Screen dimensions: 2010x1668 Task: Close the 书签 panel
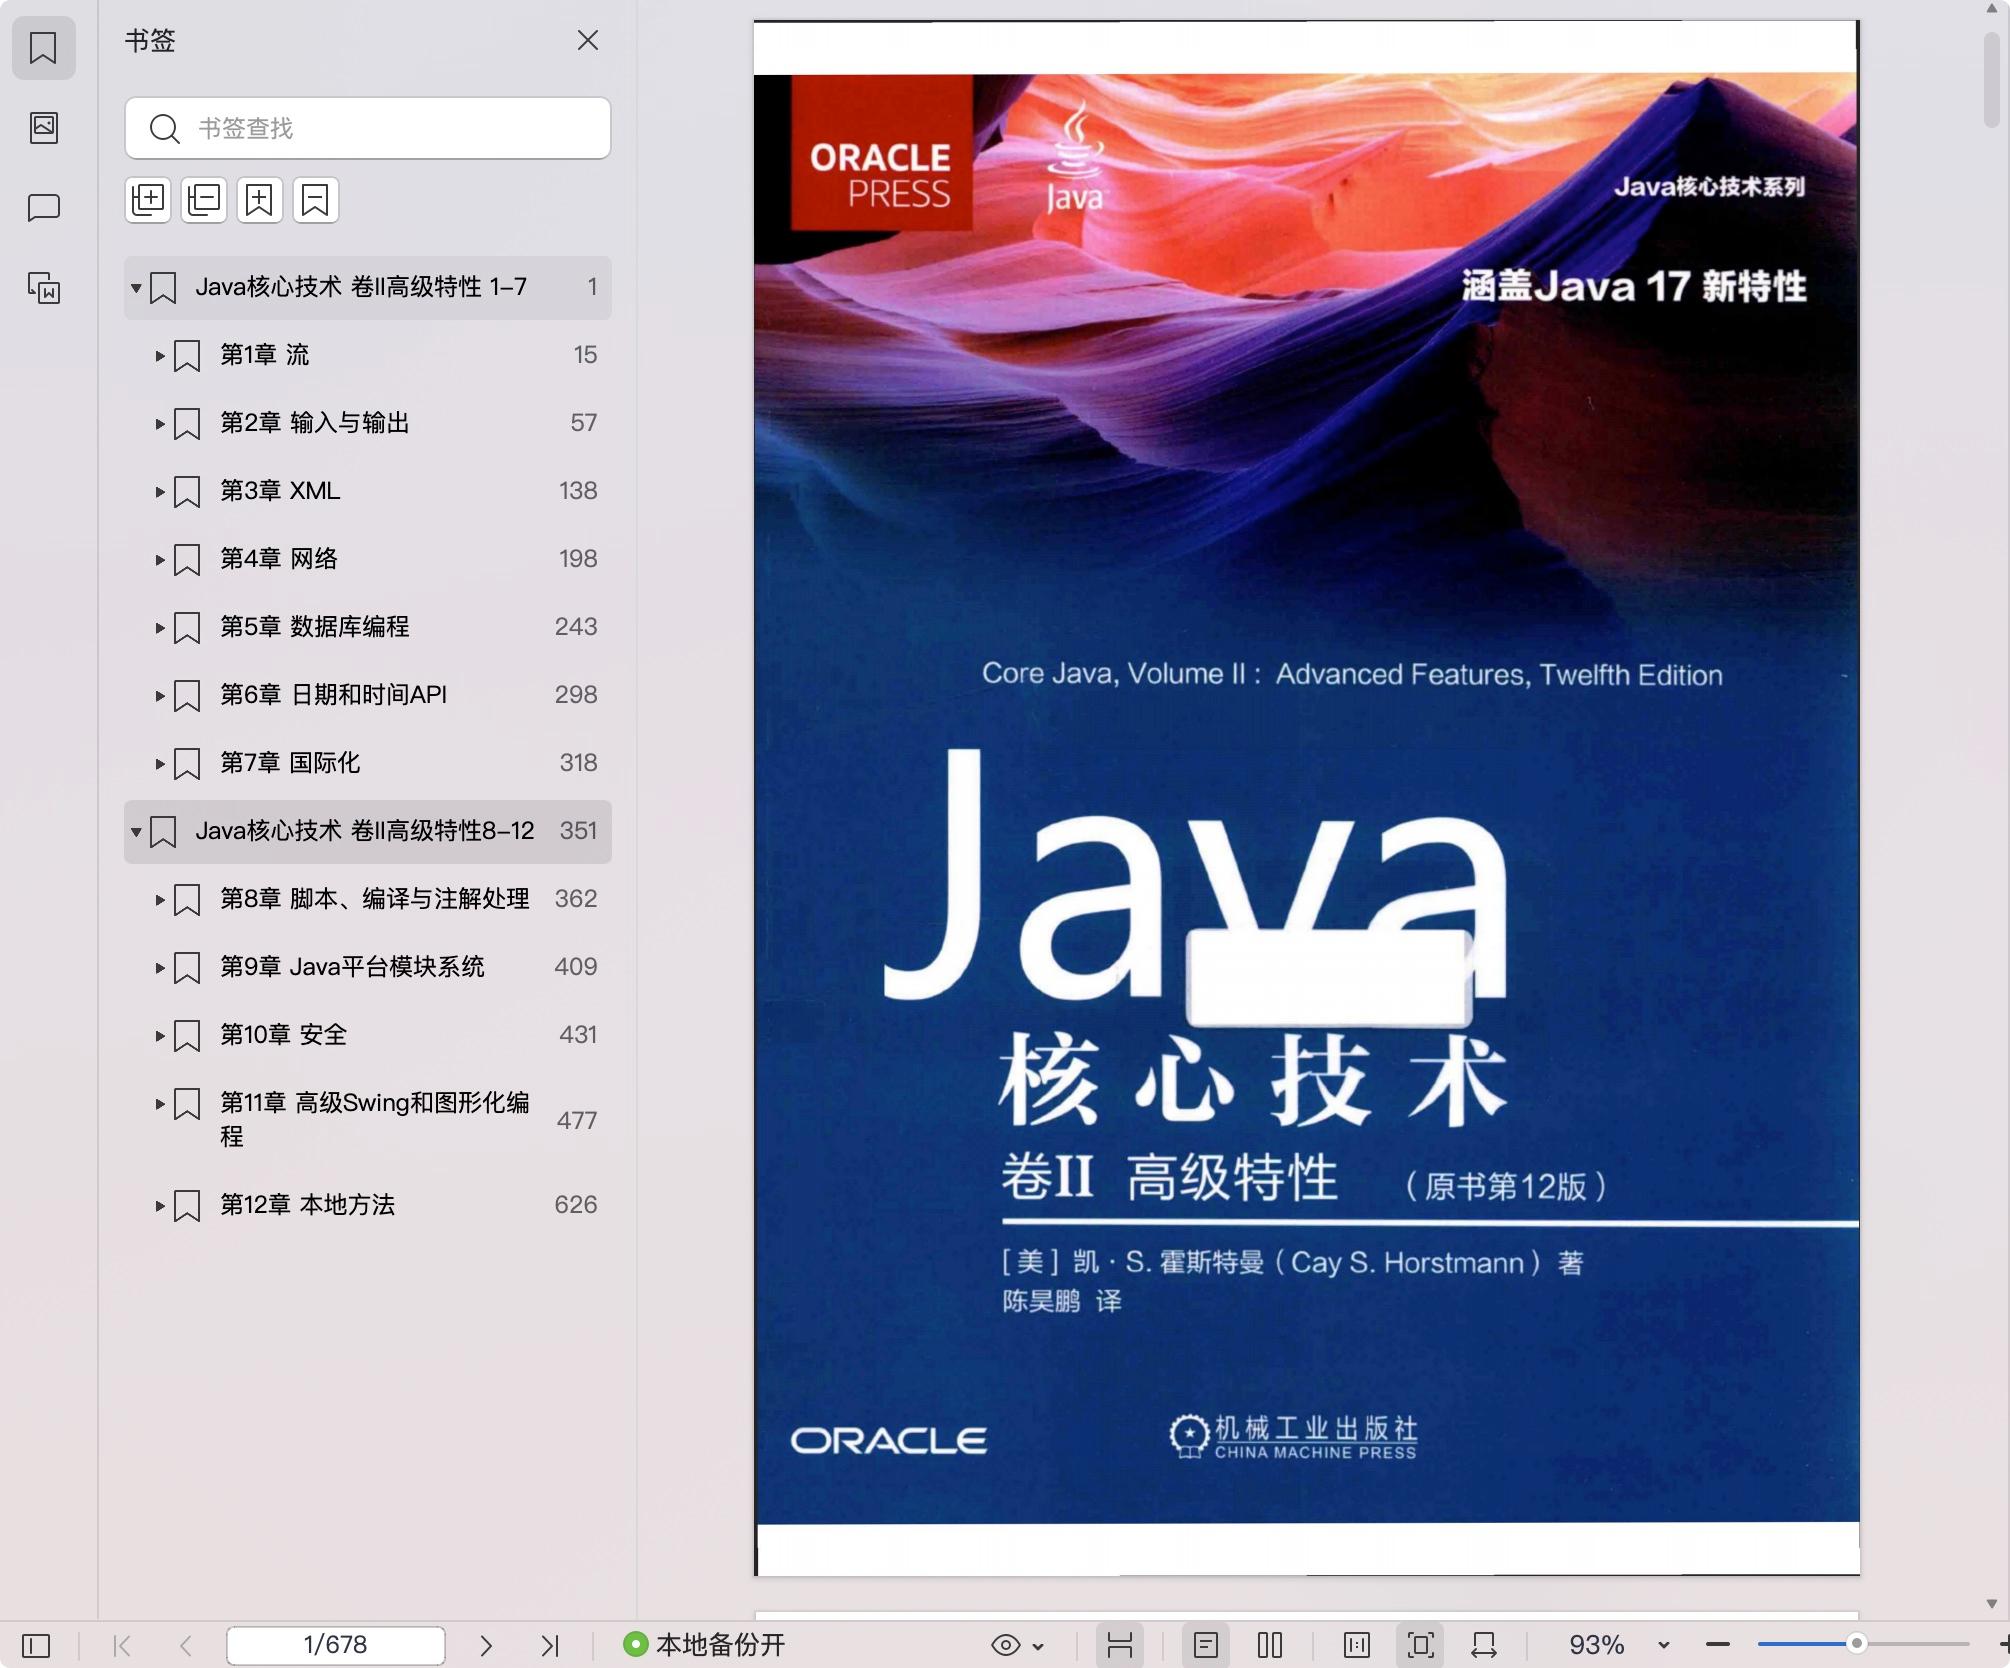pos(588,40)
